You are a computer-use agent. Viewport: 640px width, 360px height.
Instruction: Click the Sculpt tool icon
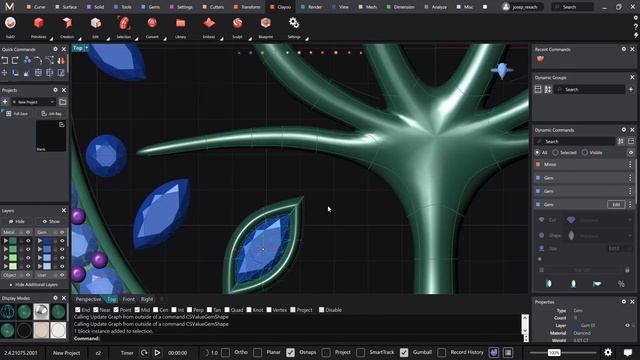point(238,23)
